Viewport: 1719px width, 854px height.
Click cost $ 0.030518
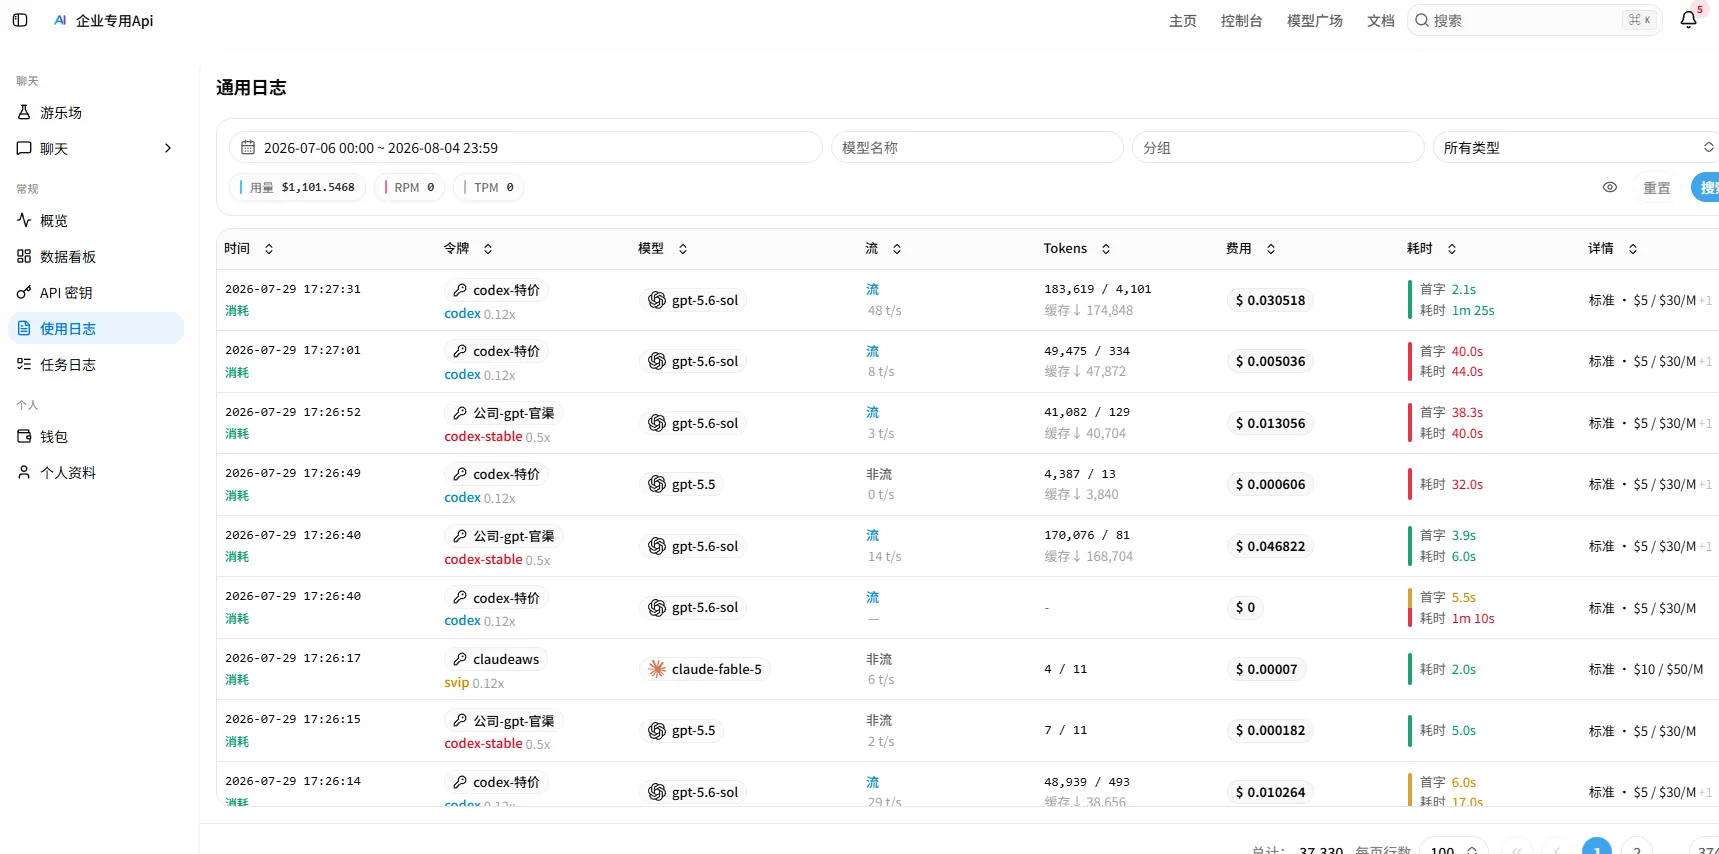tap(1270, 300)
